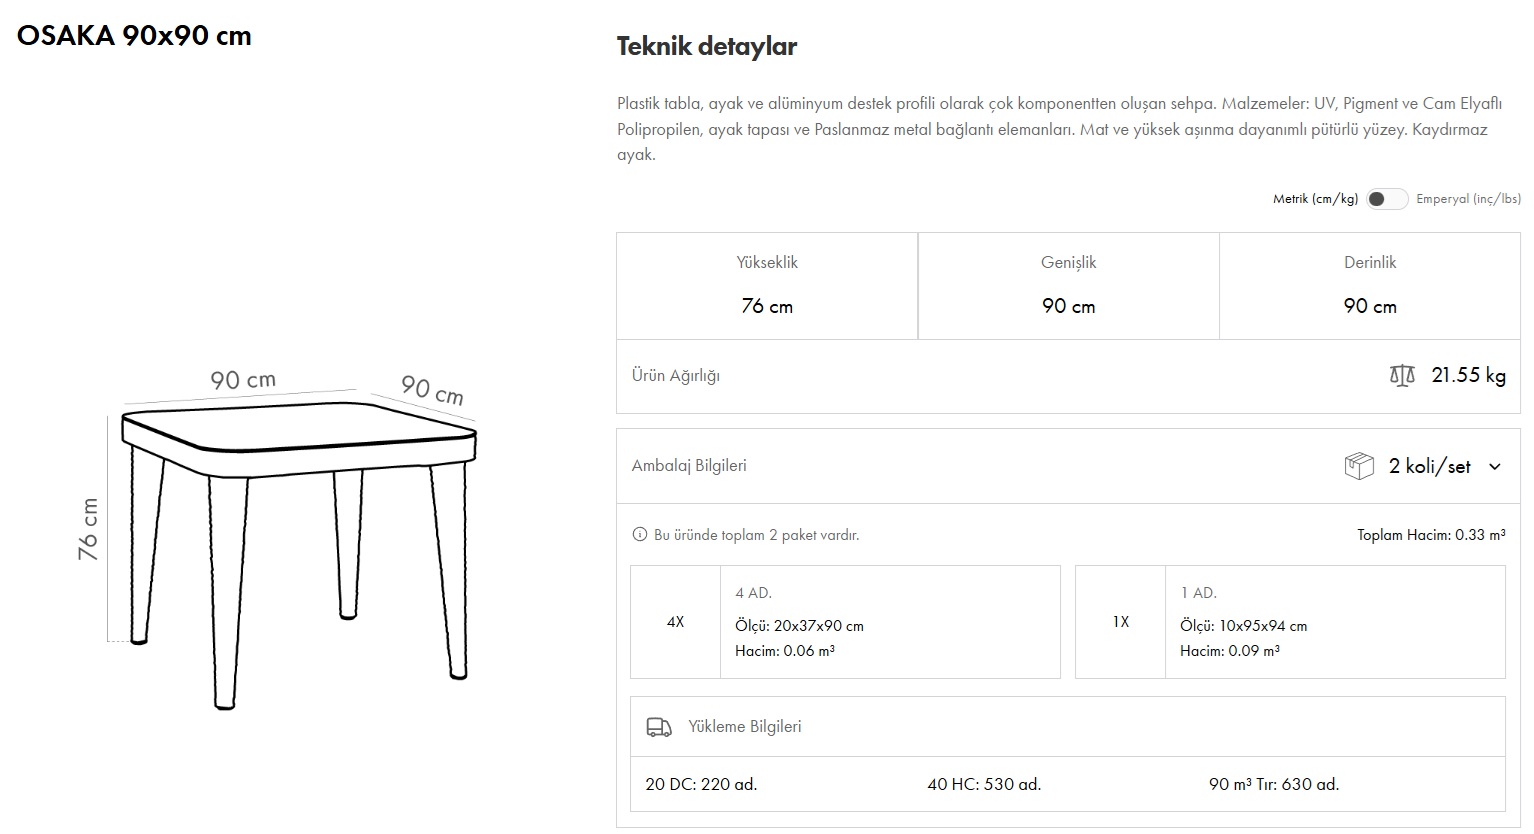Click the Teknik detaylar heading
The image size is (1534, 834).
(x=706, y=47)
